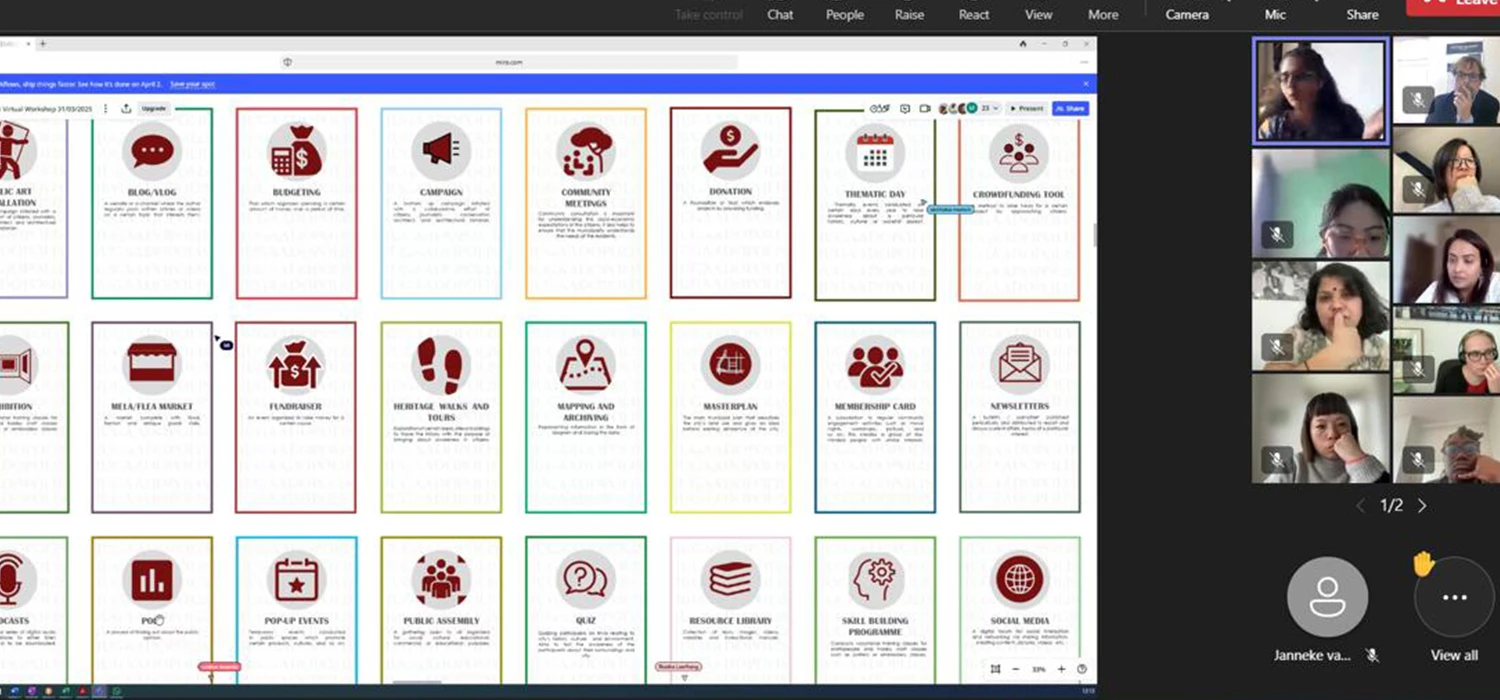Screen dimensions: 1500x700
Task: Go to next page of participant videos
Action: 1422,506
